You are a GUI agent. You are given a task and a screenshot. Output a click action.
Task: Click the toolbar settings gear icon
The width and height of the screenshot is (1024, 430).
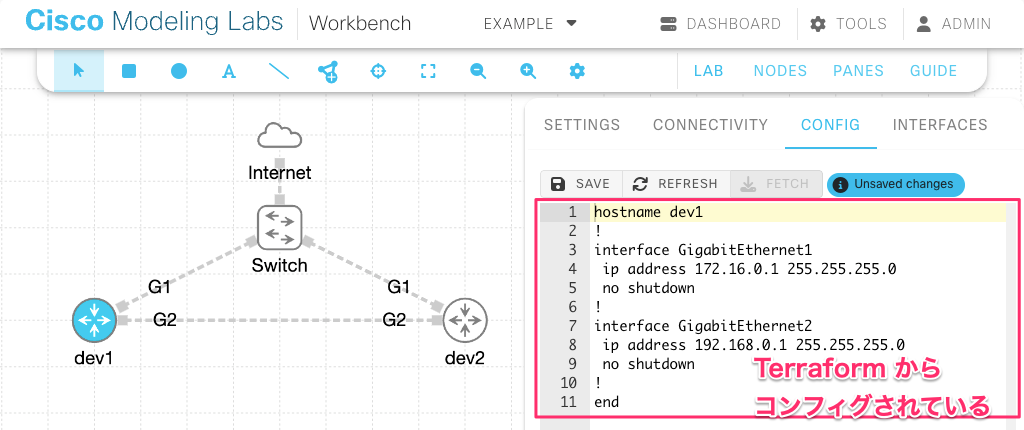[x=577, y=71]
